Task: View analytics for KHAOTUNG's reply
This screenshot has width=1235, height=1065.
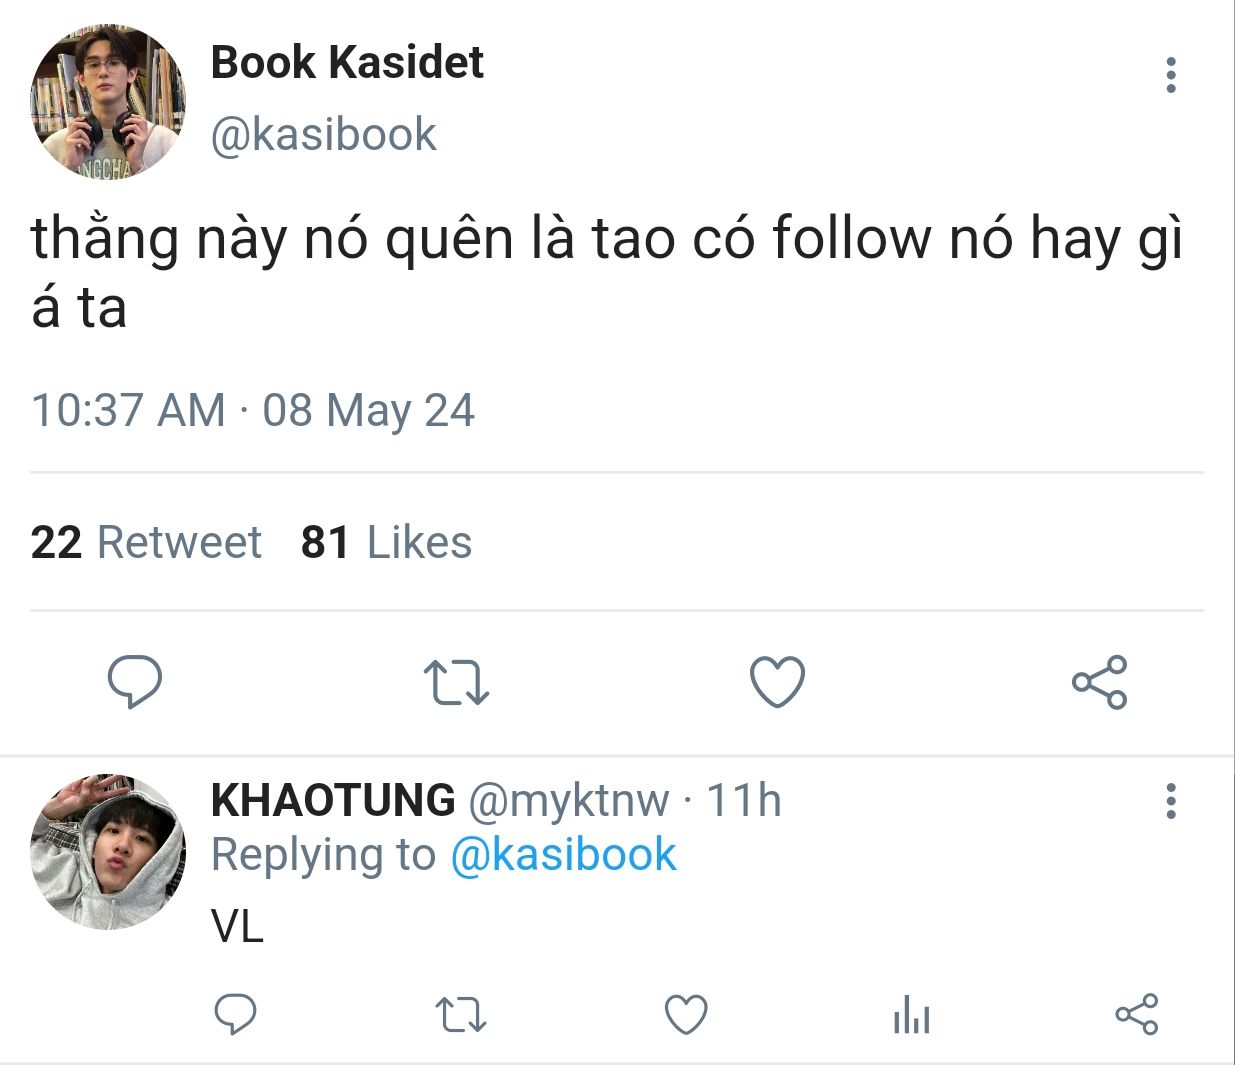Action: (911, 1015)
